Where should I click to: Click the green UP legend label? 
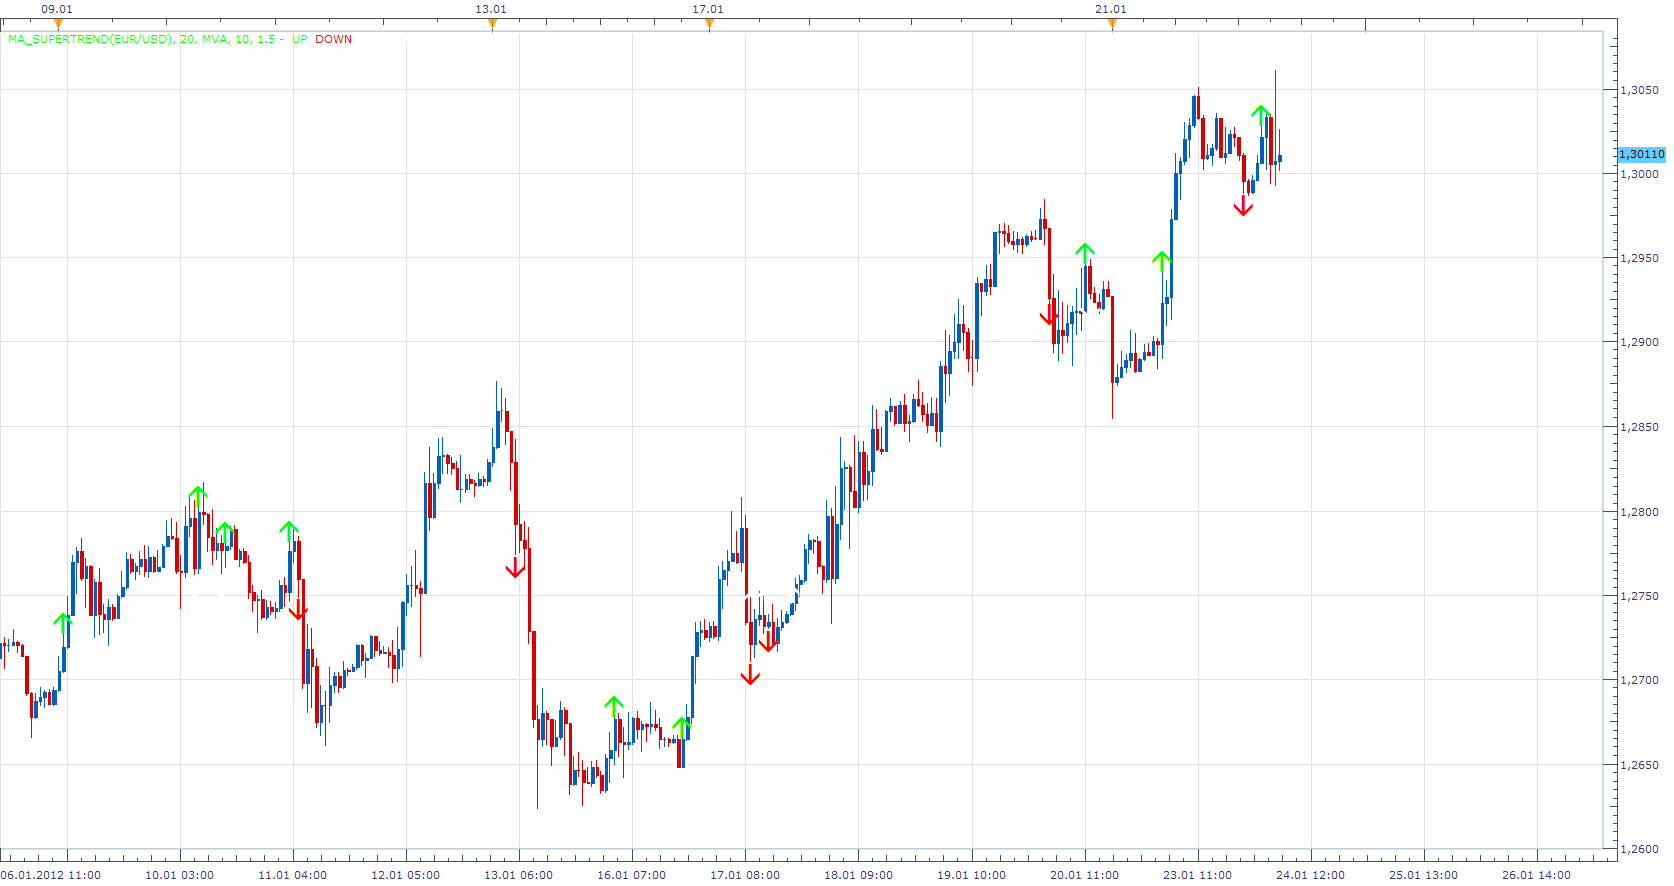(300, 39)
